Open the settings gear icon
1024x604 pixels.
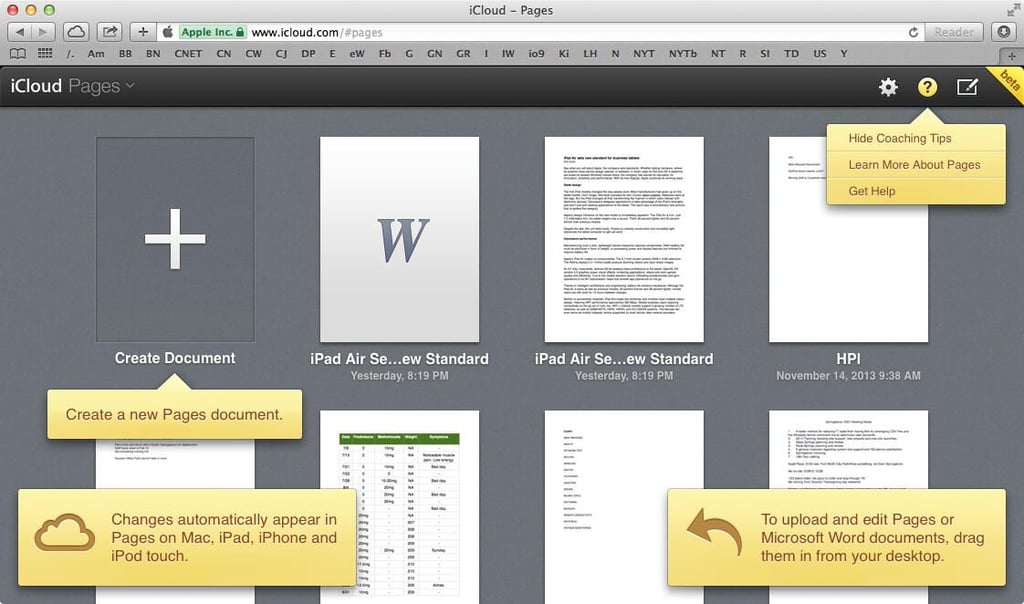(x=888, y=87)
